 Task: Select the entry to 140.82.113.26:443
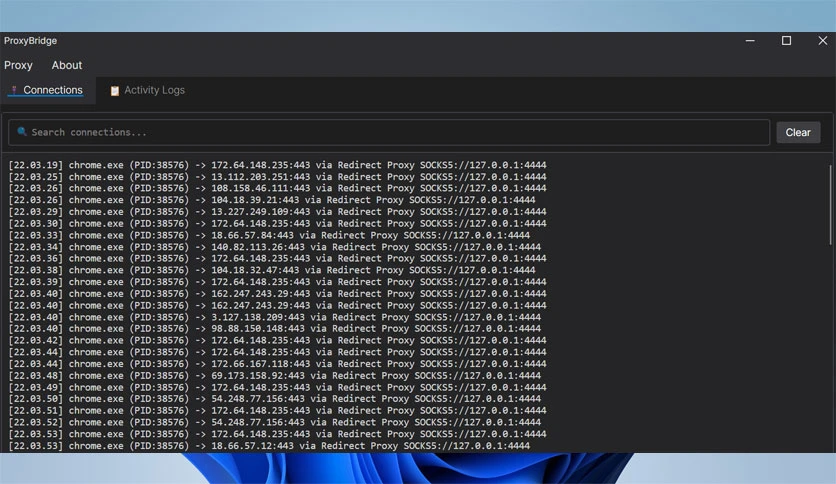pyautogui.click(x=275, y=247)
